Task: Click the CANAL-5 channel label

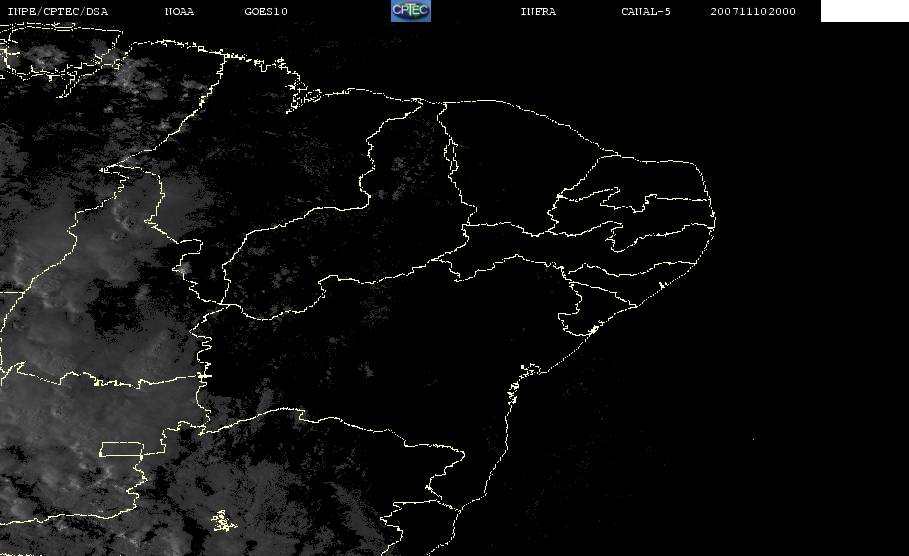Action: [x=645, y=11]
